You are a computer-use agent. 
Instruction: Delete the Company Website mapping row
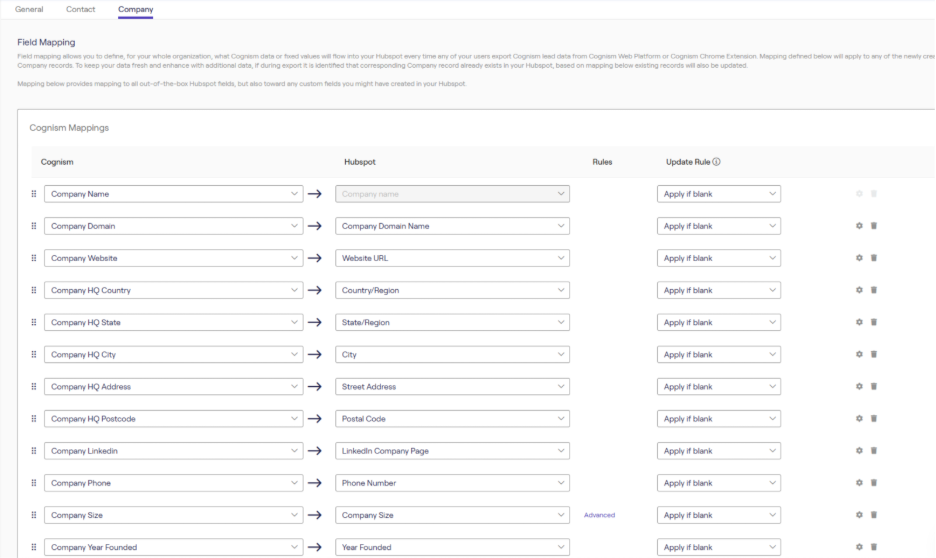873,258
